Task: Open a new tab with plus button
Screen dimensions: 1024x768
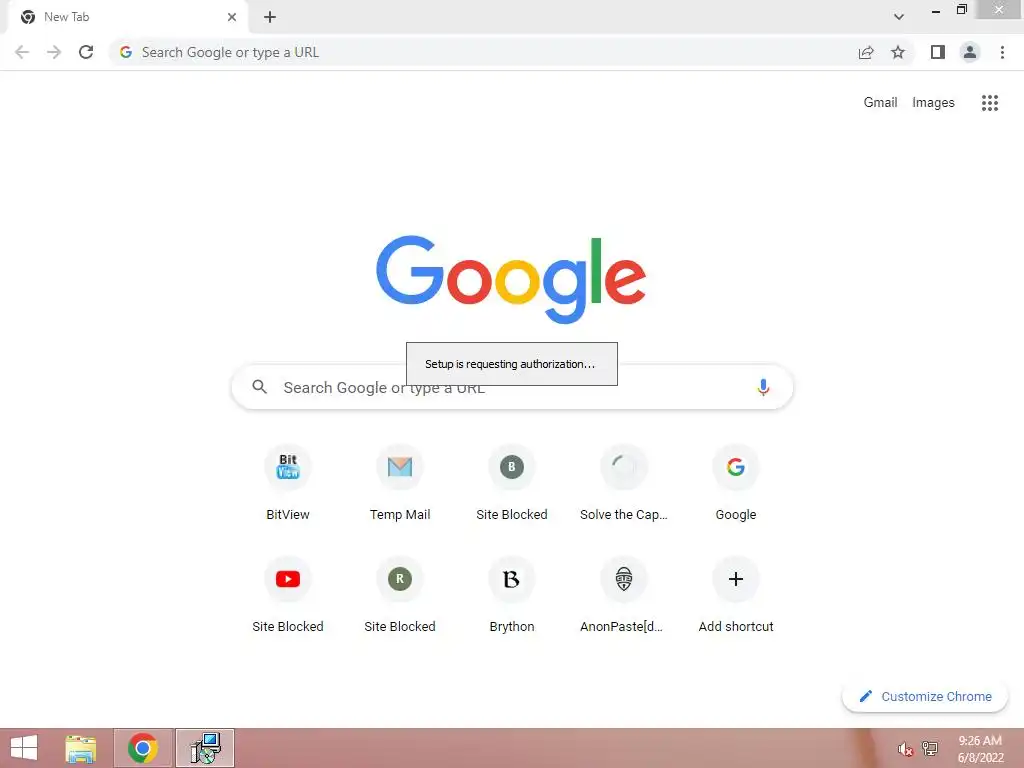Action: coord(270,17)
